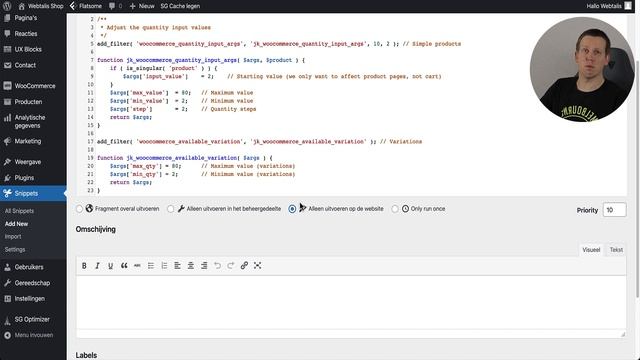
Task: Open Hallo Webtails user account menu
Action: [609, 6]
